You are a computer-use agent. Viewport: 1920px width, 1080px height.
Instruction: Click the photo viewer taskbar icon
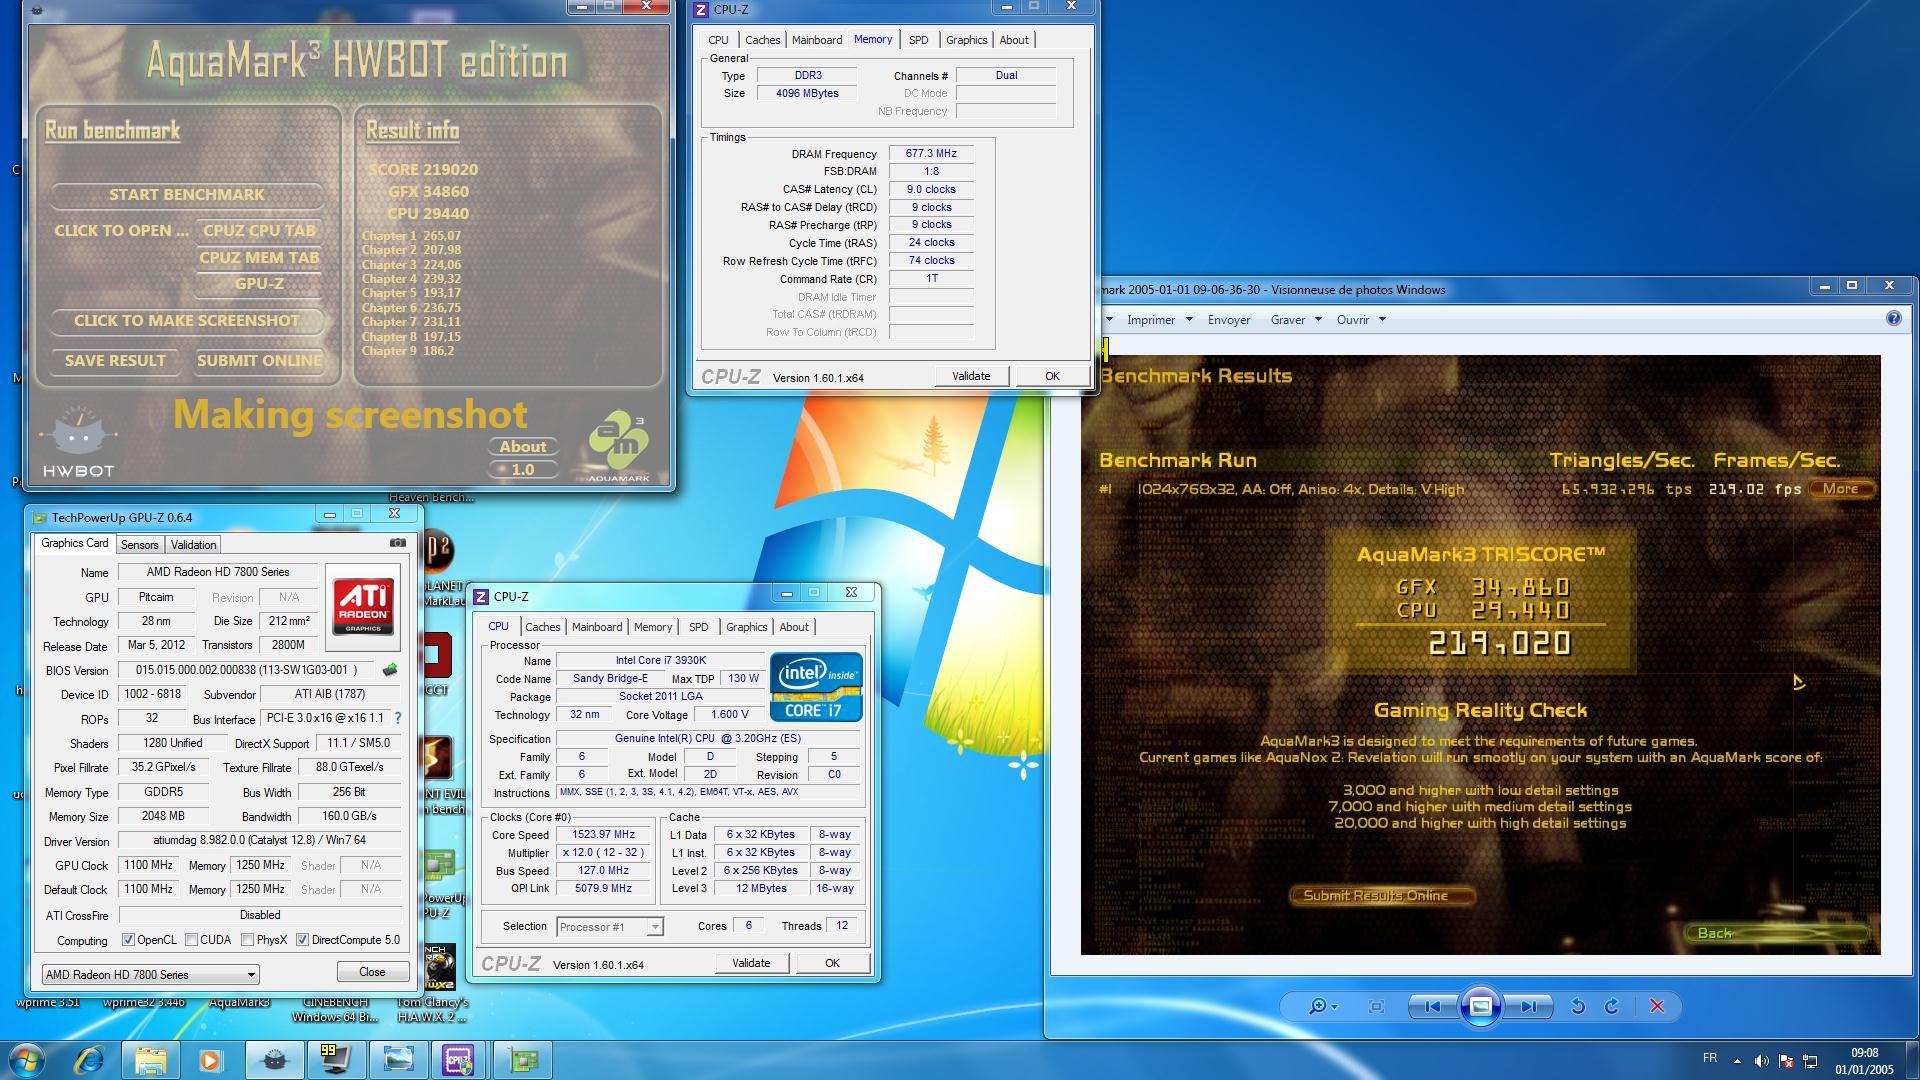(398, 1059)
